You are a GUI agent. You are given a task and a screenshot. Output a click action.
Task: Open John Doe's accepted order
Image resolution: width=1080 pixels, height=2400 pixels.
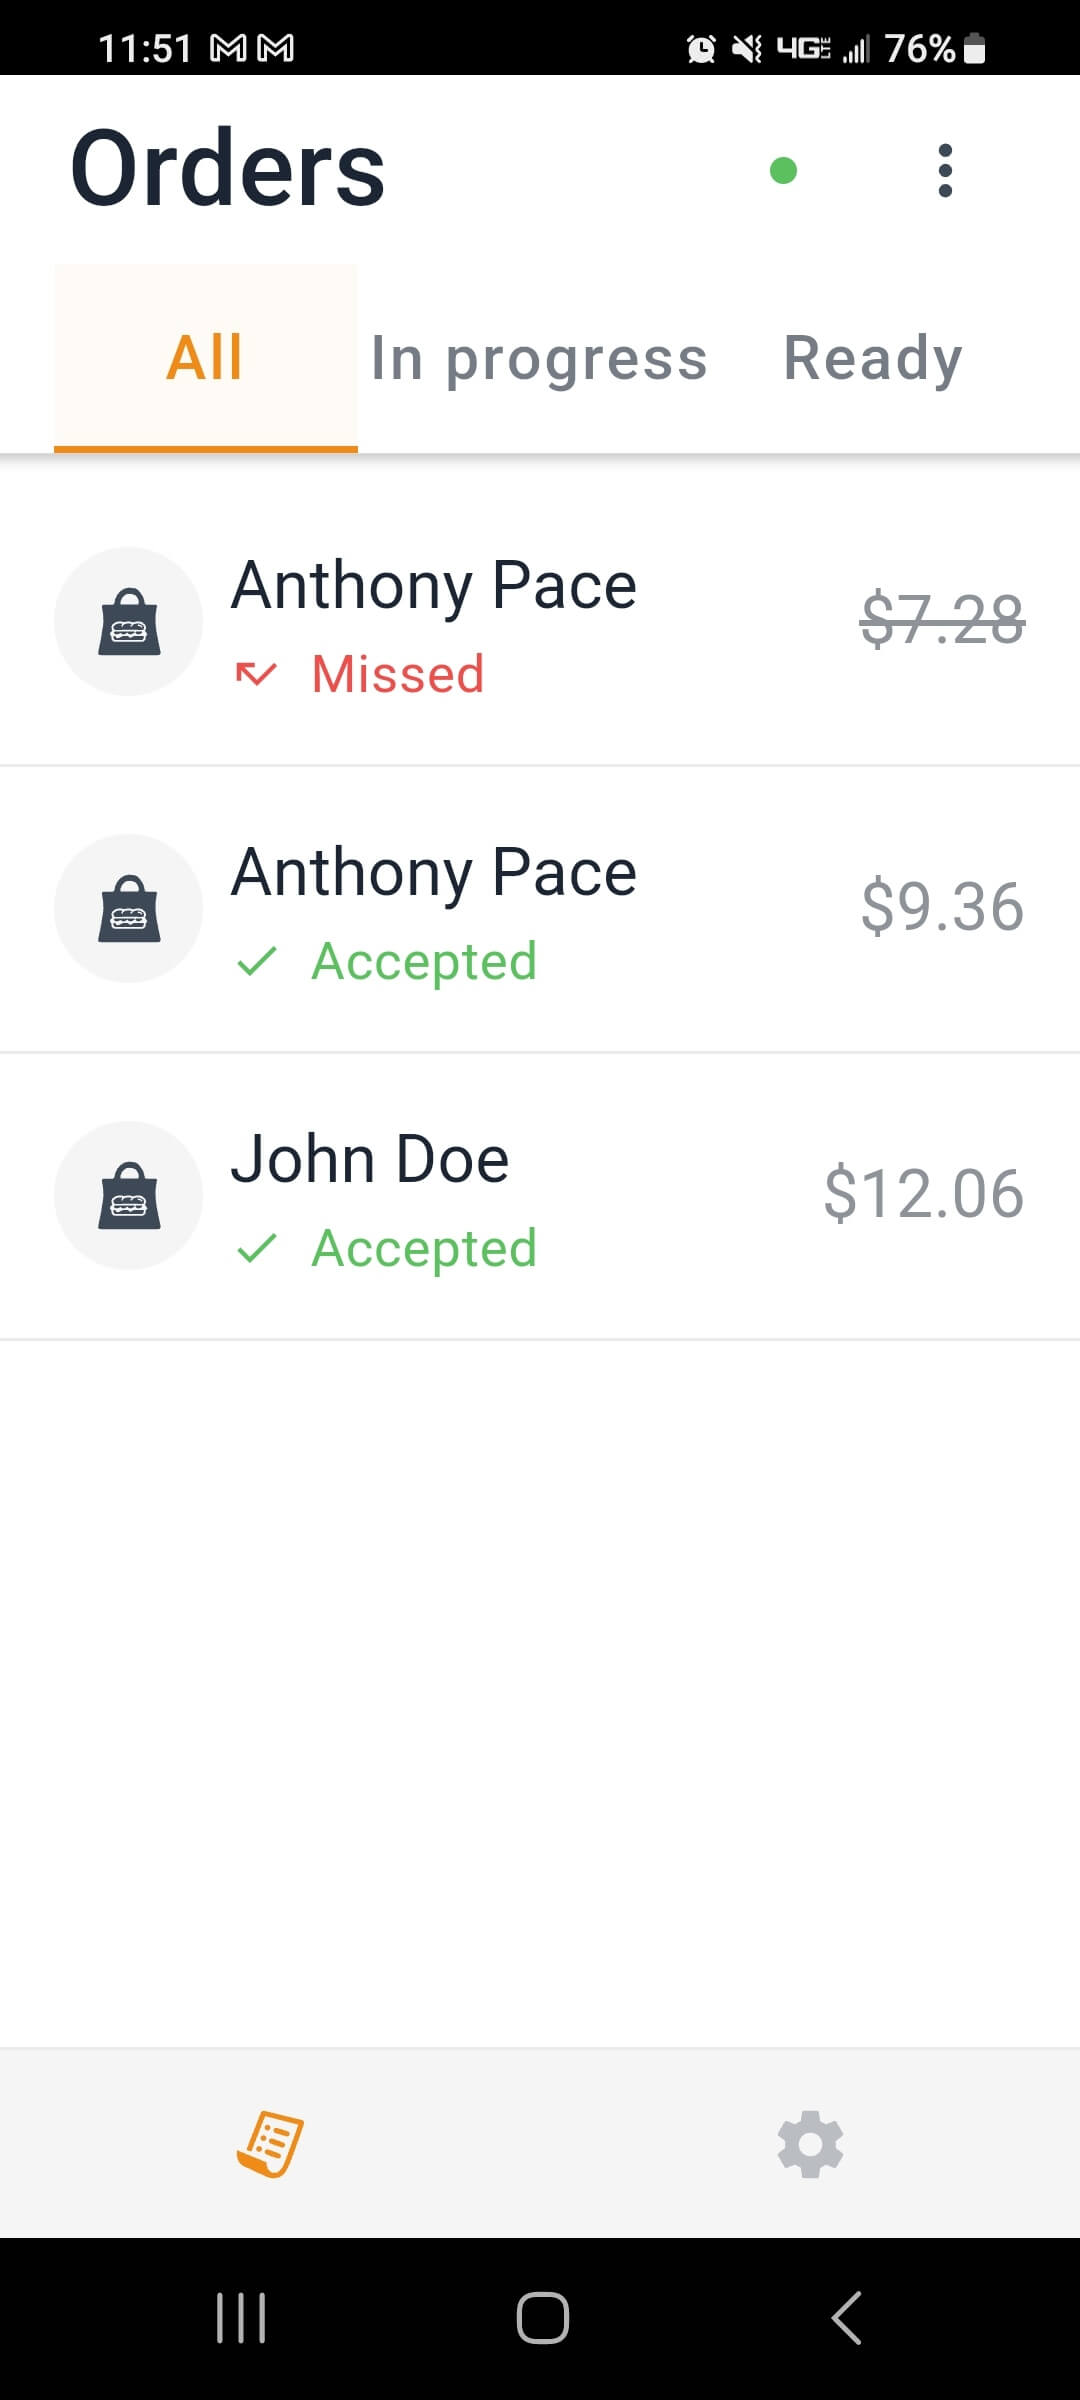540,1196
